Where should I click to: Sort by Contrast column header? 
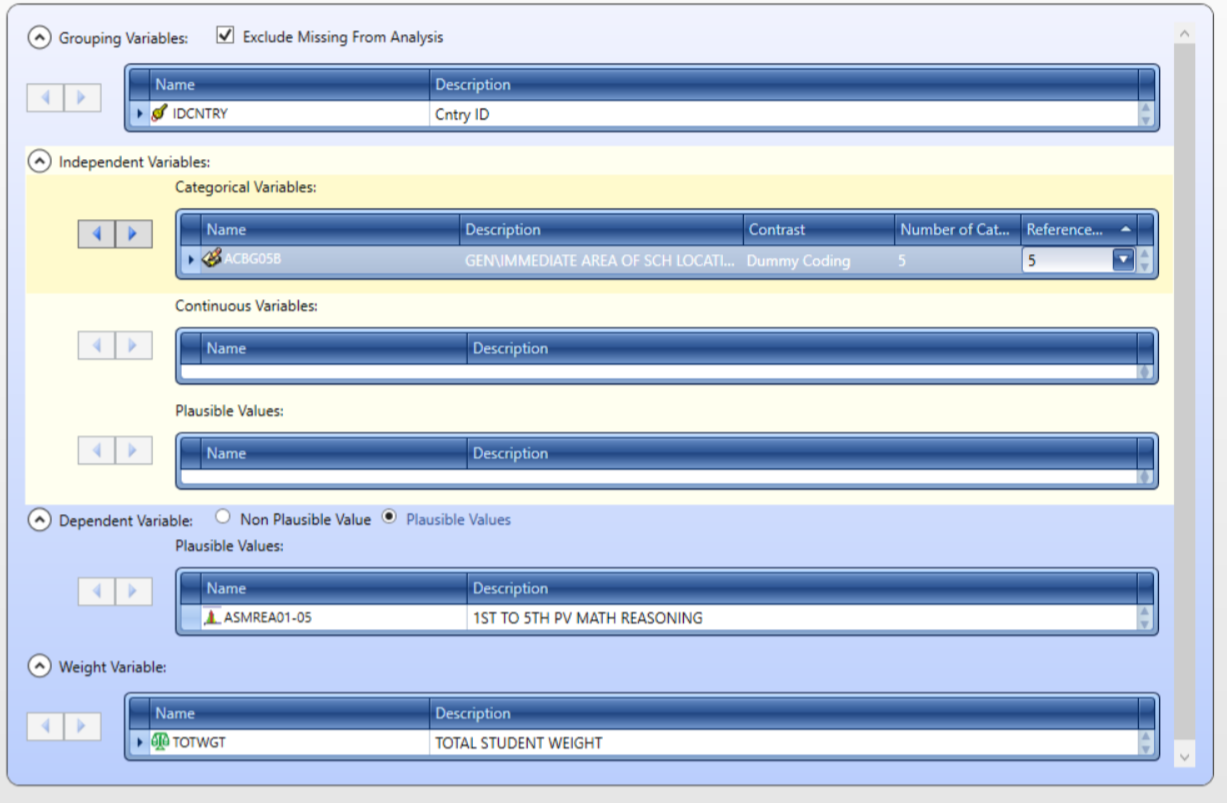(817, 230)
